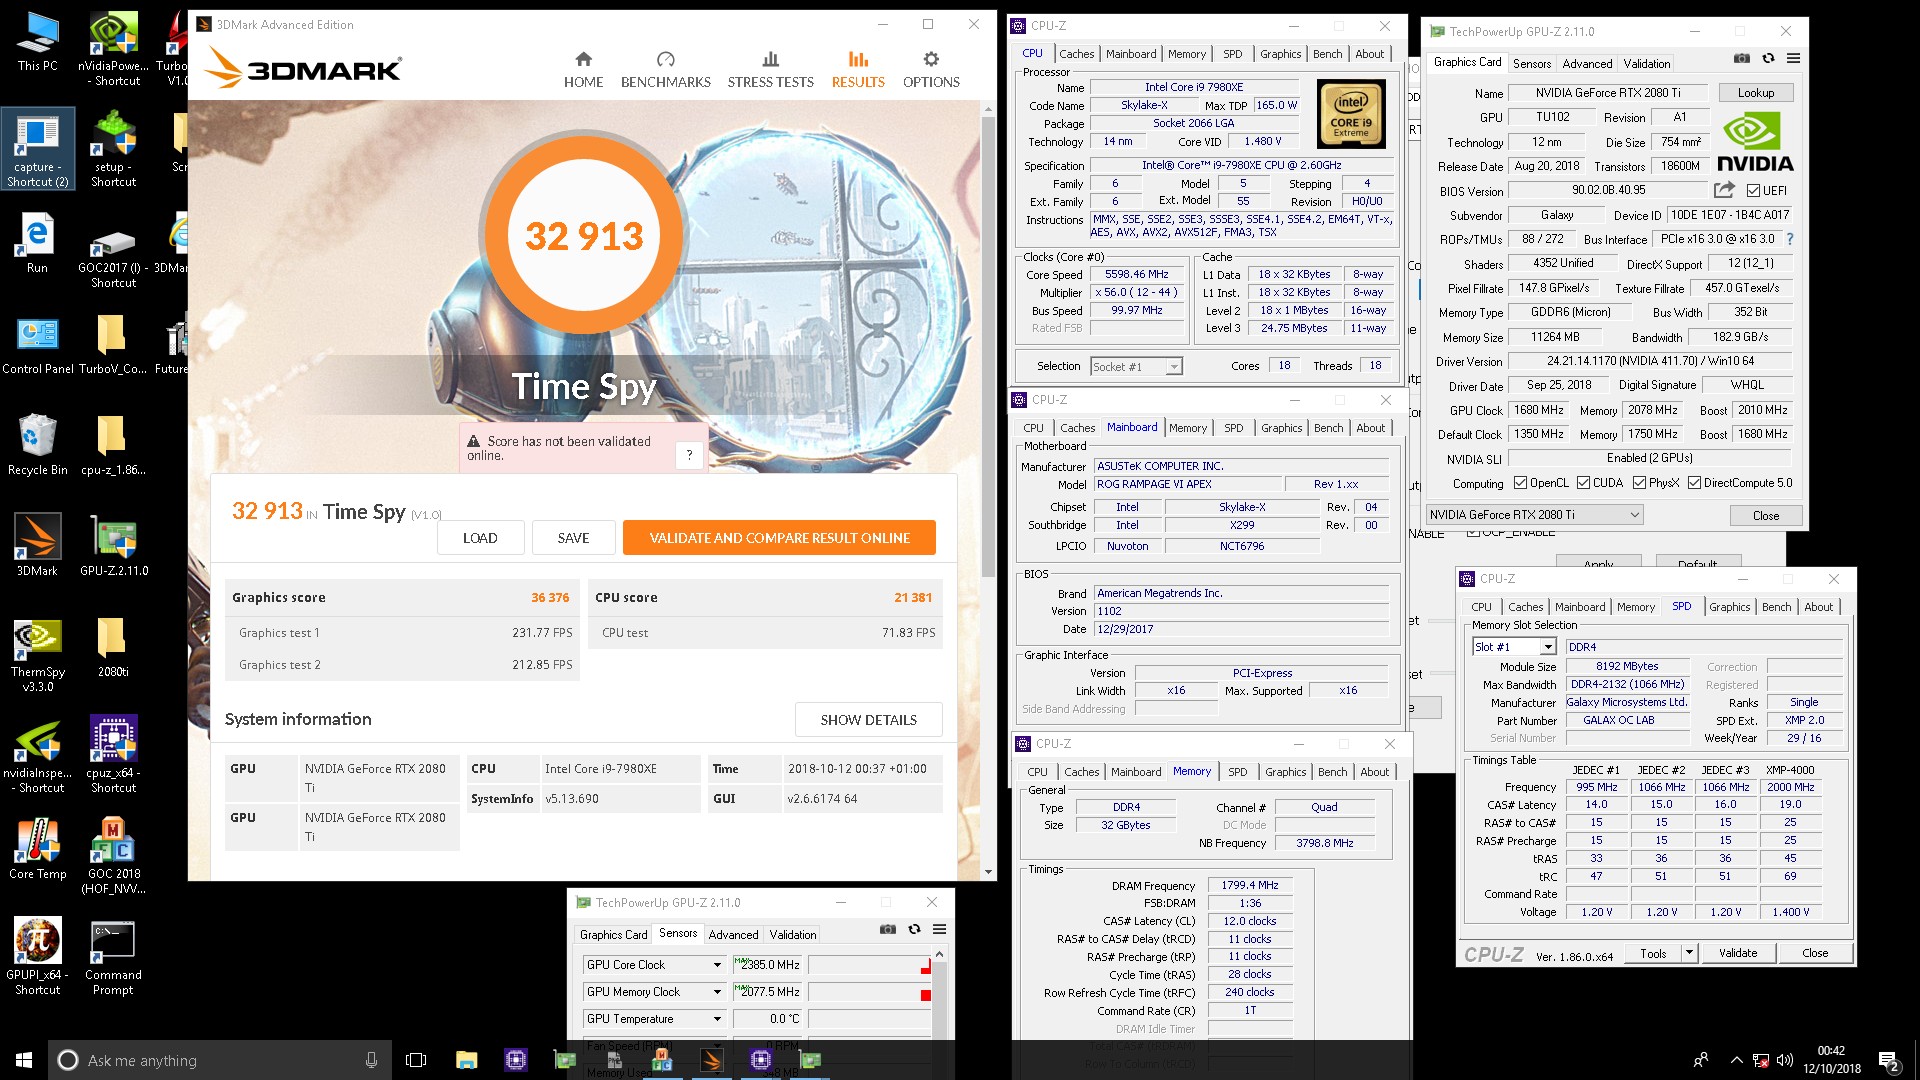Click the BIOS export arrow icon in GPU-Z
The width and height of the screenshot is (1920, 1080).
coord(1724,190)
